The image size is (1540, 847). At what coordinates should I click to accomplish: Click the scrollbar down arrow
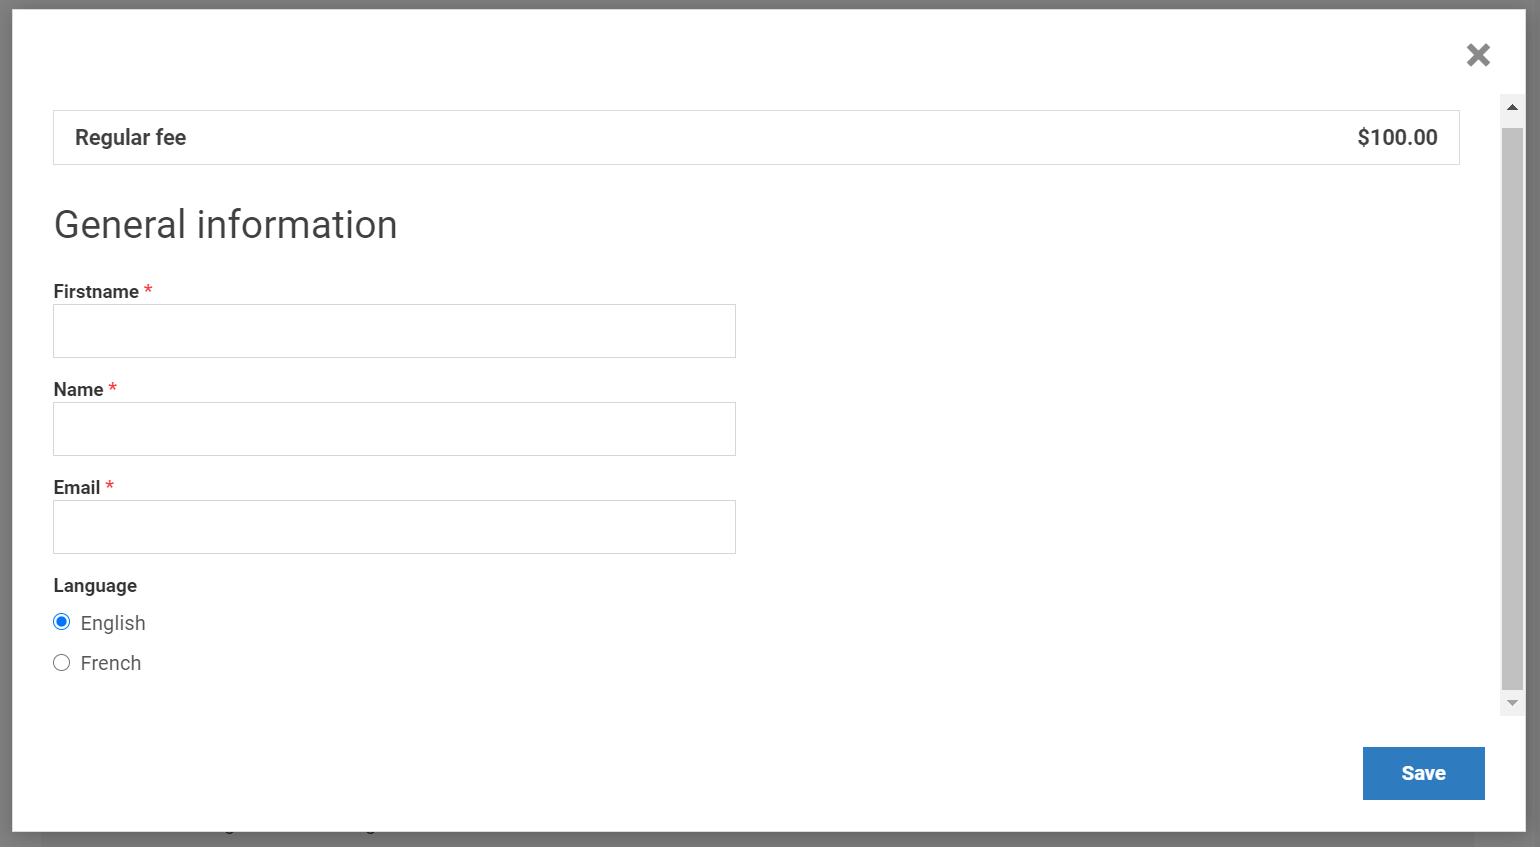(1512, 703)
